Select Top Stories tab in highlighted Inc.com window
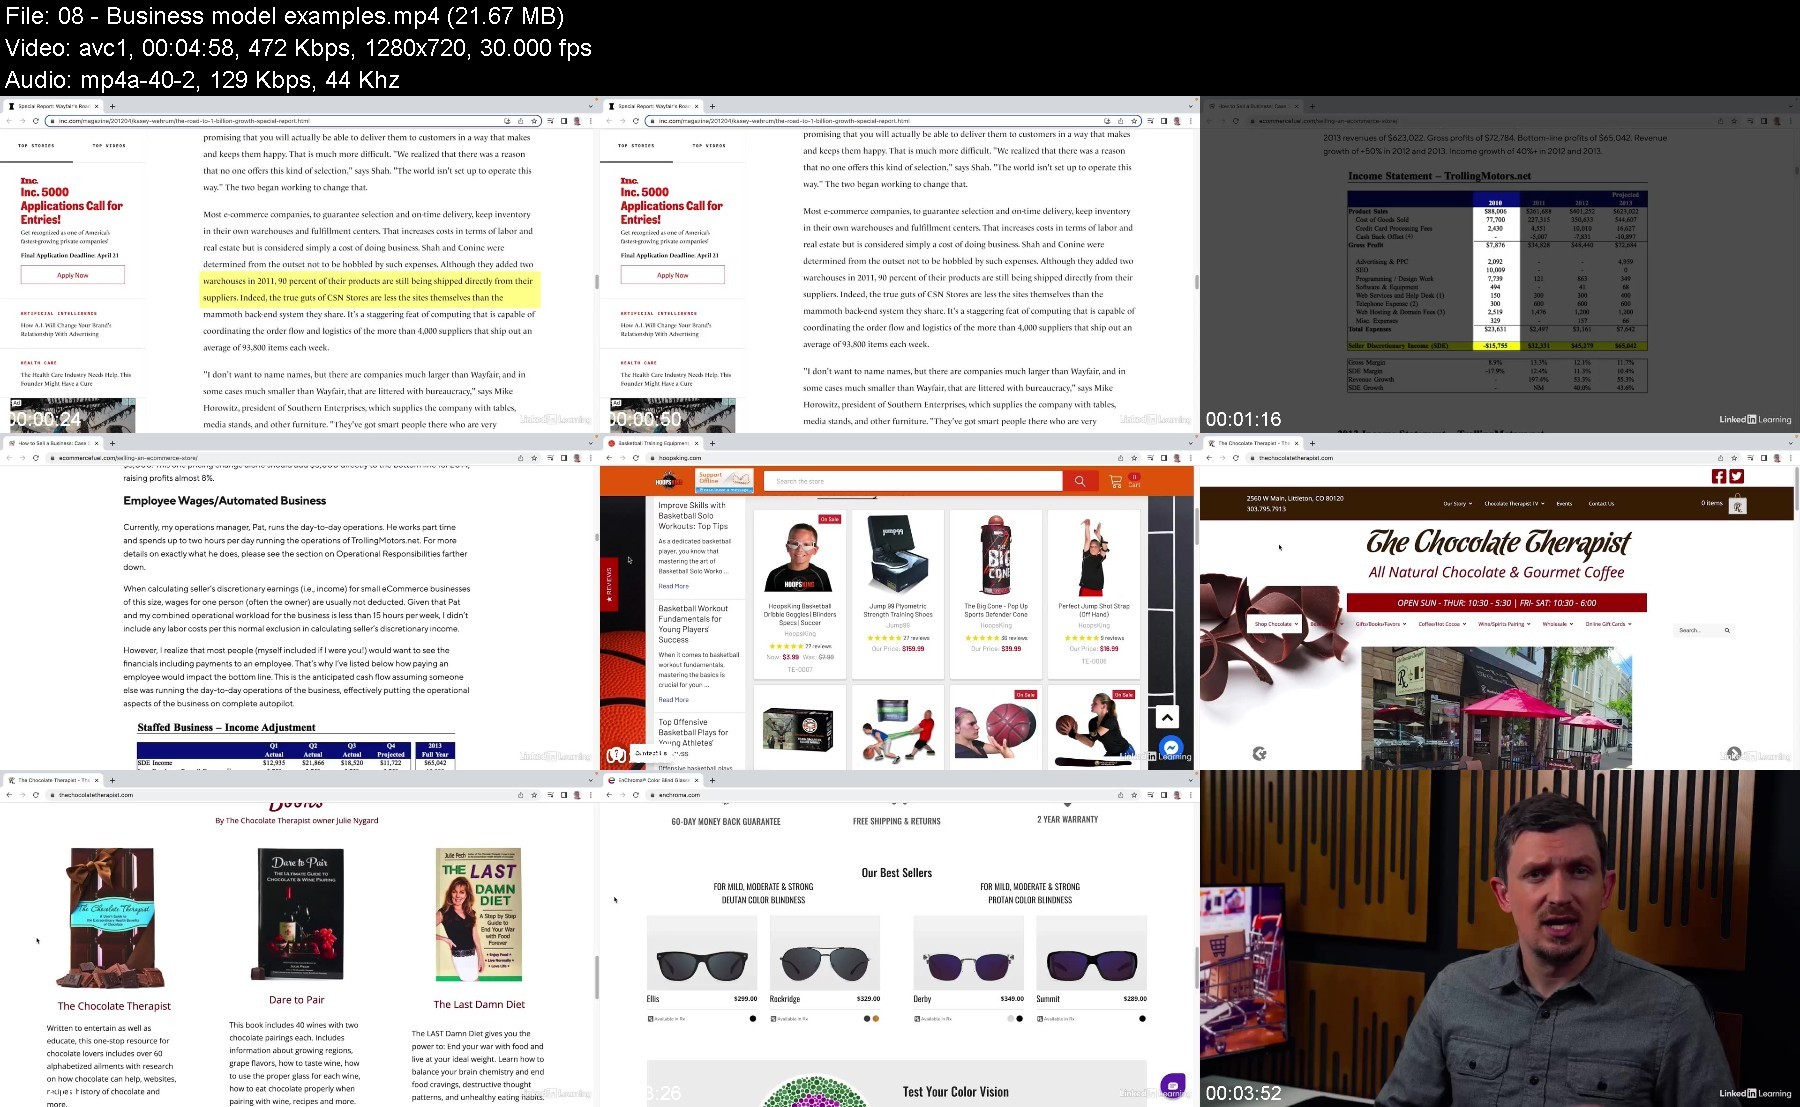1800x1107 pixels. [36, 145]
